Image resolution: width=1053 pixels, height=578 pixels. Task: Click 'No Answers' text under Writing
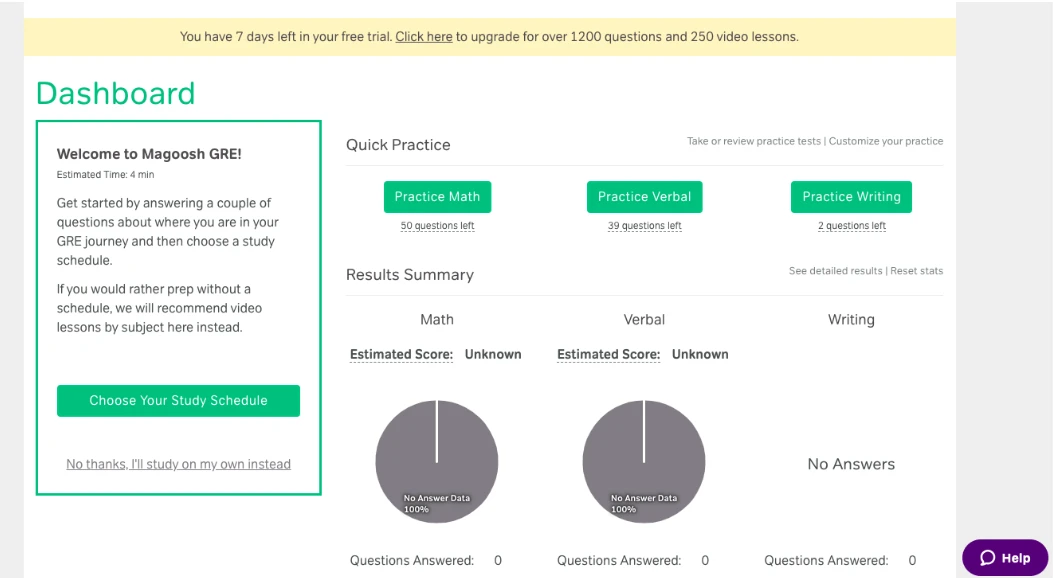(851, 464)
